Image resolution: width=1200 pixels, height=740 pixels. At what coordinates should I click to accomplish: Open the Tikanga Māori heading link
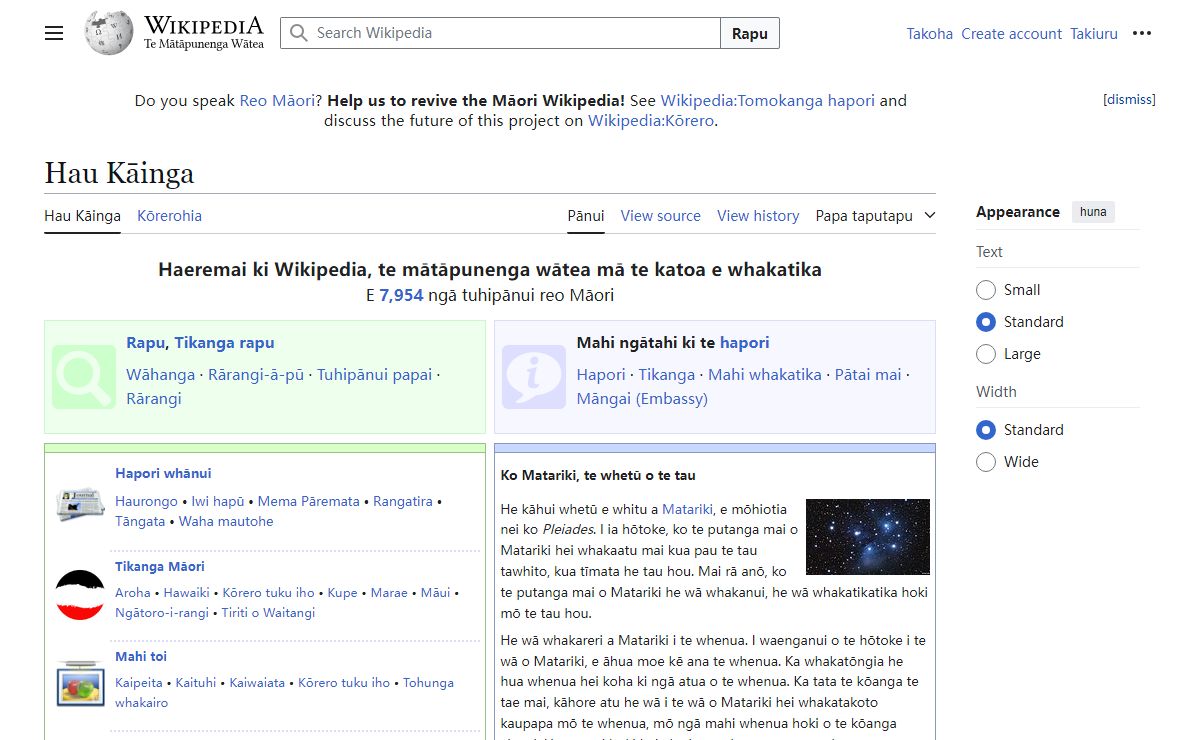(x=160, y=566)
